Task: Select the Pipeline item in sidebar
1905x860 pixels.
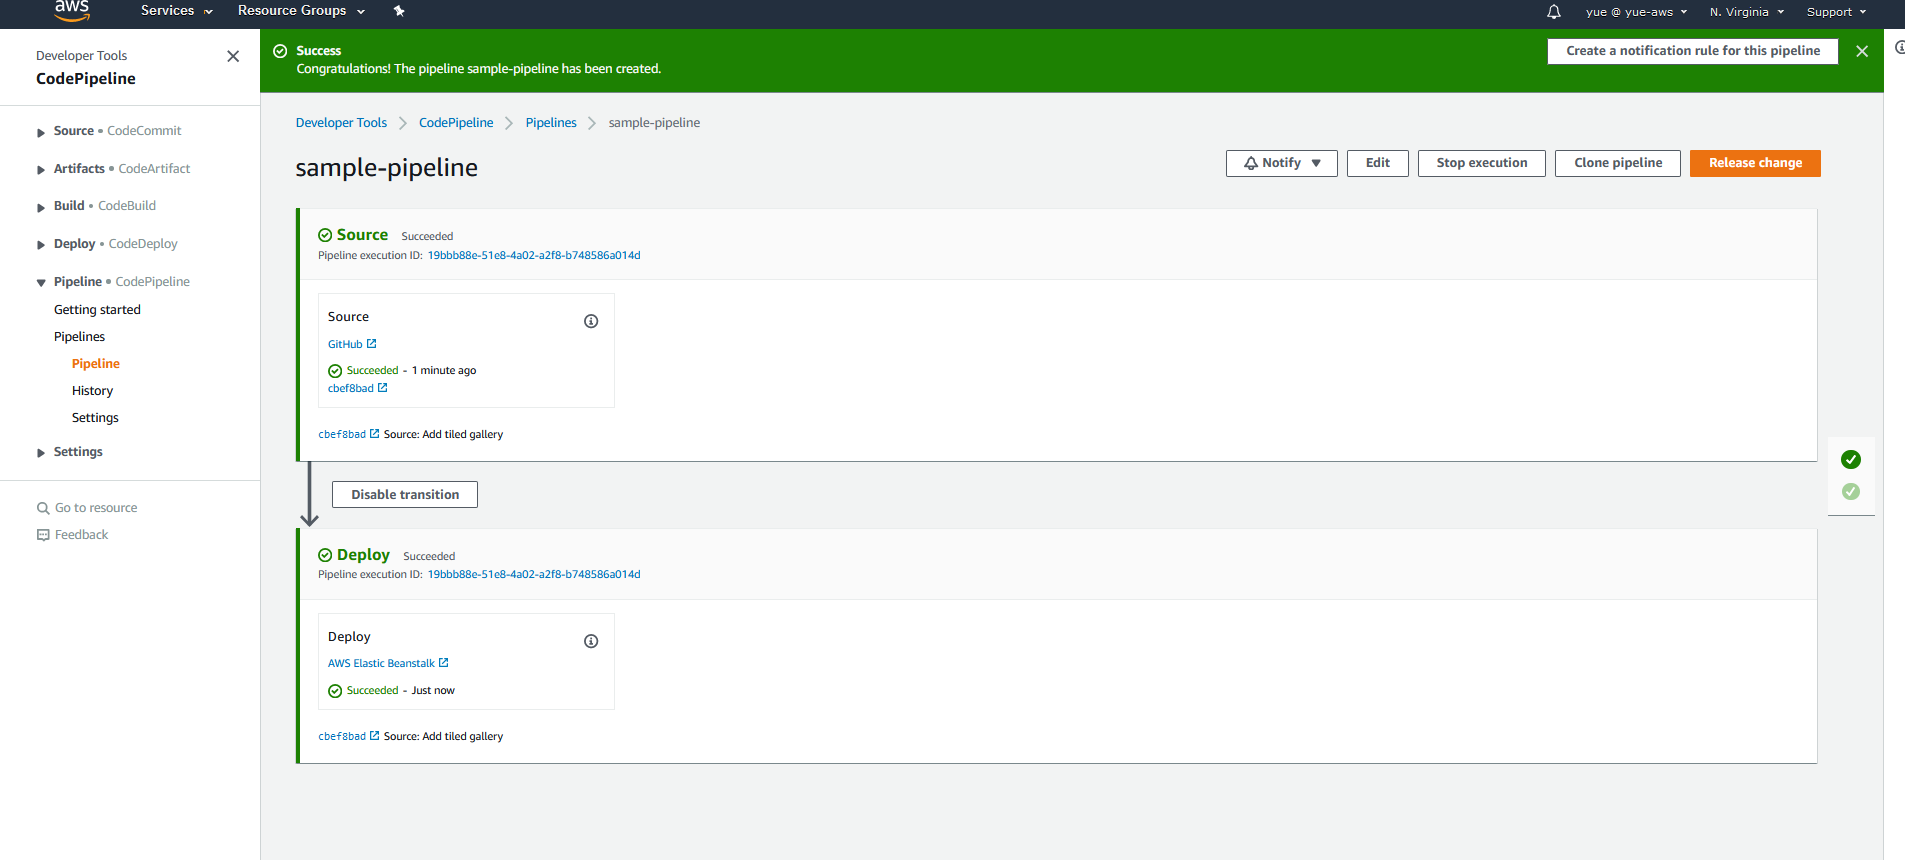Action: (x=96, y=364)
